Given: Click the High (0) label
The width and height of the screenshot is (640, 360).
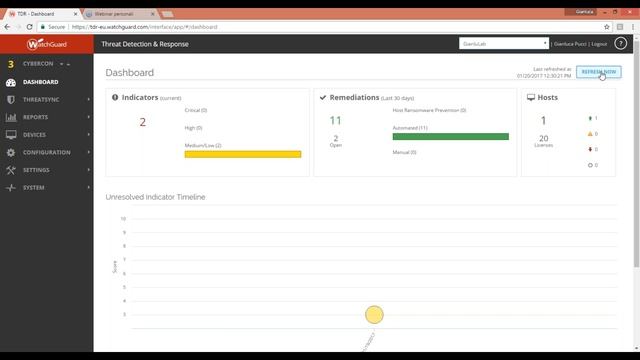Looking at the screenshot, I should point(193,128).
